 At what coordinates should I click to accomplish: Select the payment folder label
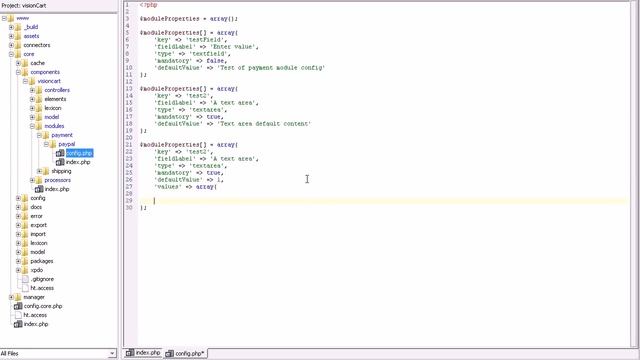point(62,135)
